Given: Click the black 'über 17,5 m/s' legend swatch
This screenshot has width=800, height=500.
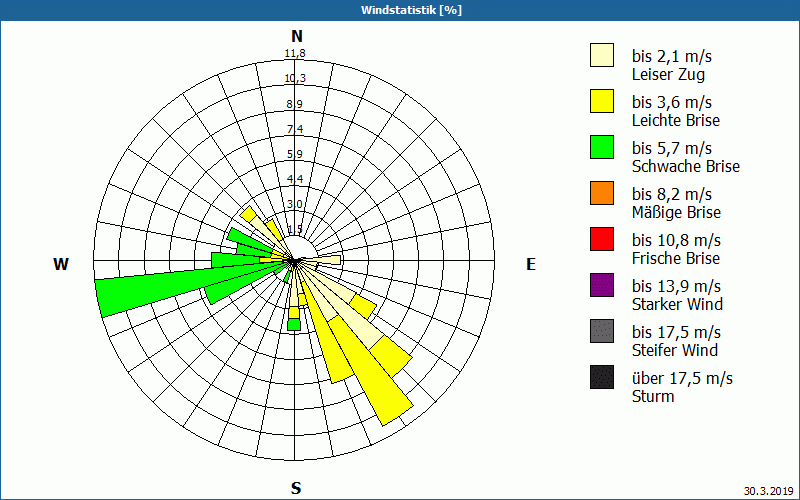Looking at the screenshot, I should (602, 377).
